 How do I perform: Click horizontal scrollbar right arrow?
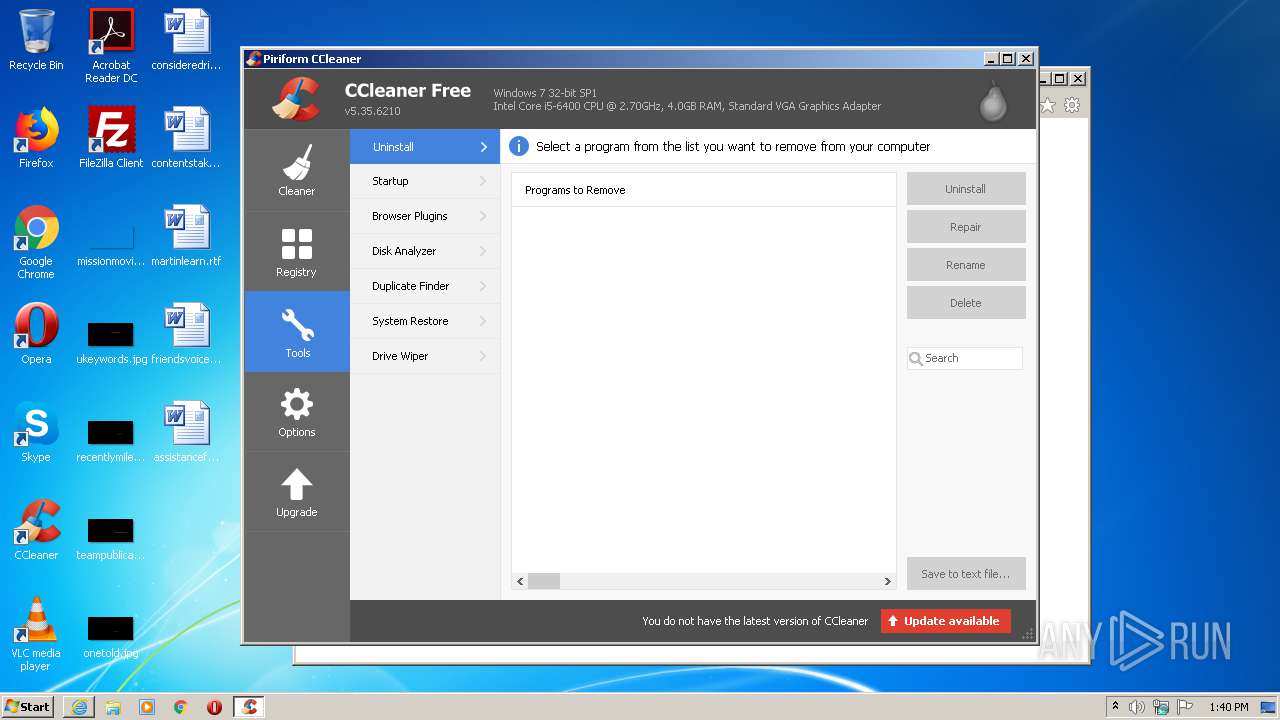887,581
